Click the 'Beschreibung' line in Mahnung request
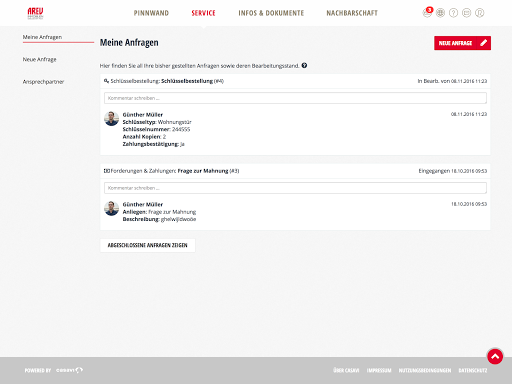The width and height of the screenshot is (512, 384). pyautogui.click(x=159, y=219)
